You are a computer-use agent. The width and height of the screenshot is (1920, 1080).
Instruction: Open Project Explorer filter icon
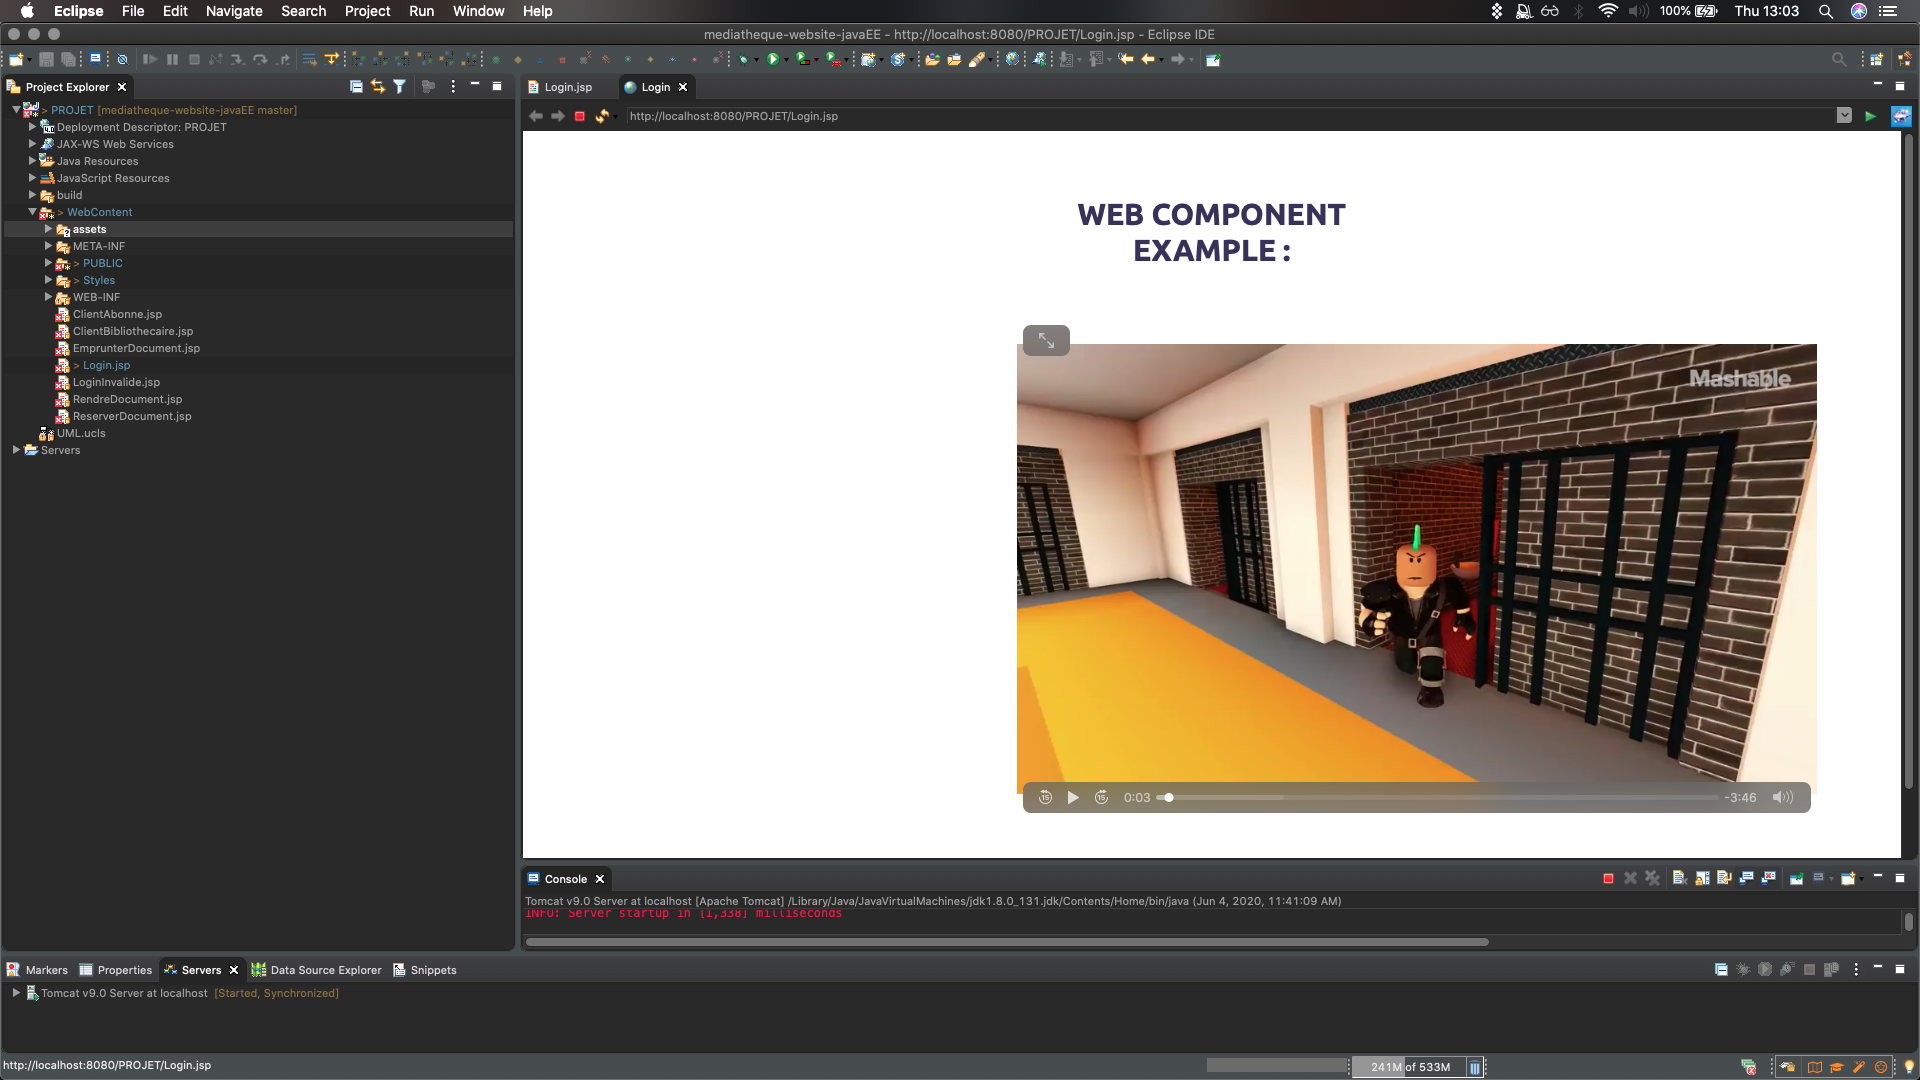(x=399, y=87)
